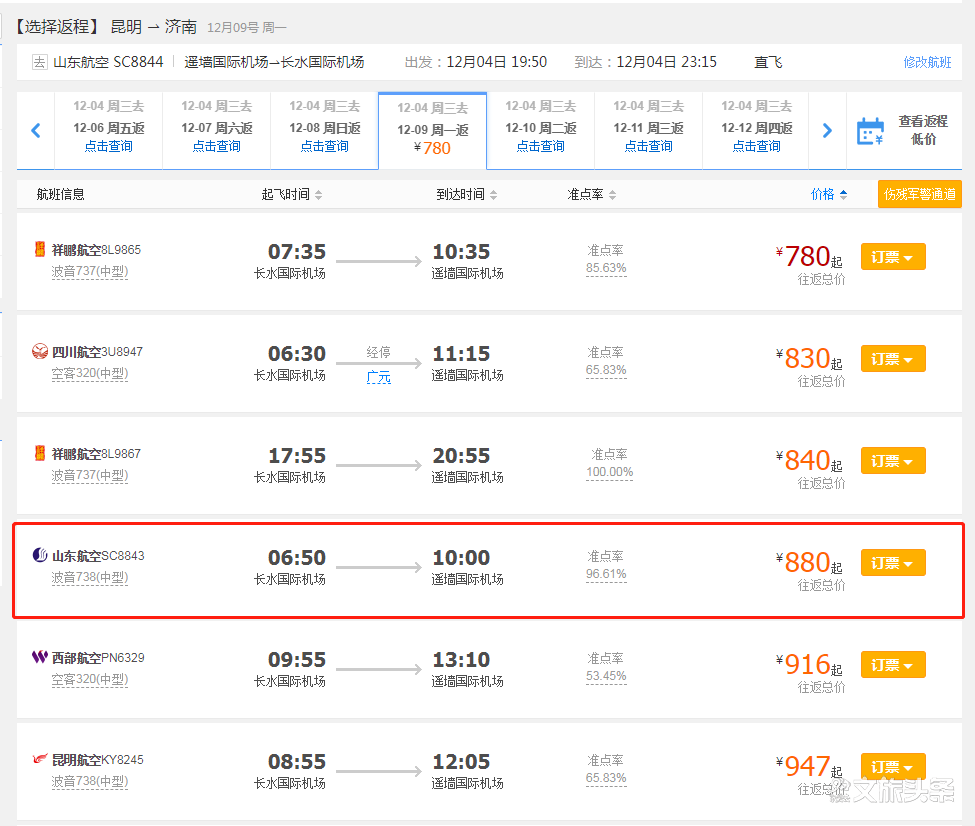This screenshot has width=975, height=826.
Task: Click the ¥830 round-trip price
Action: 809,358
